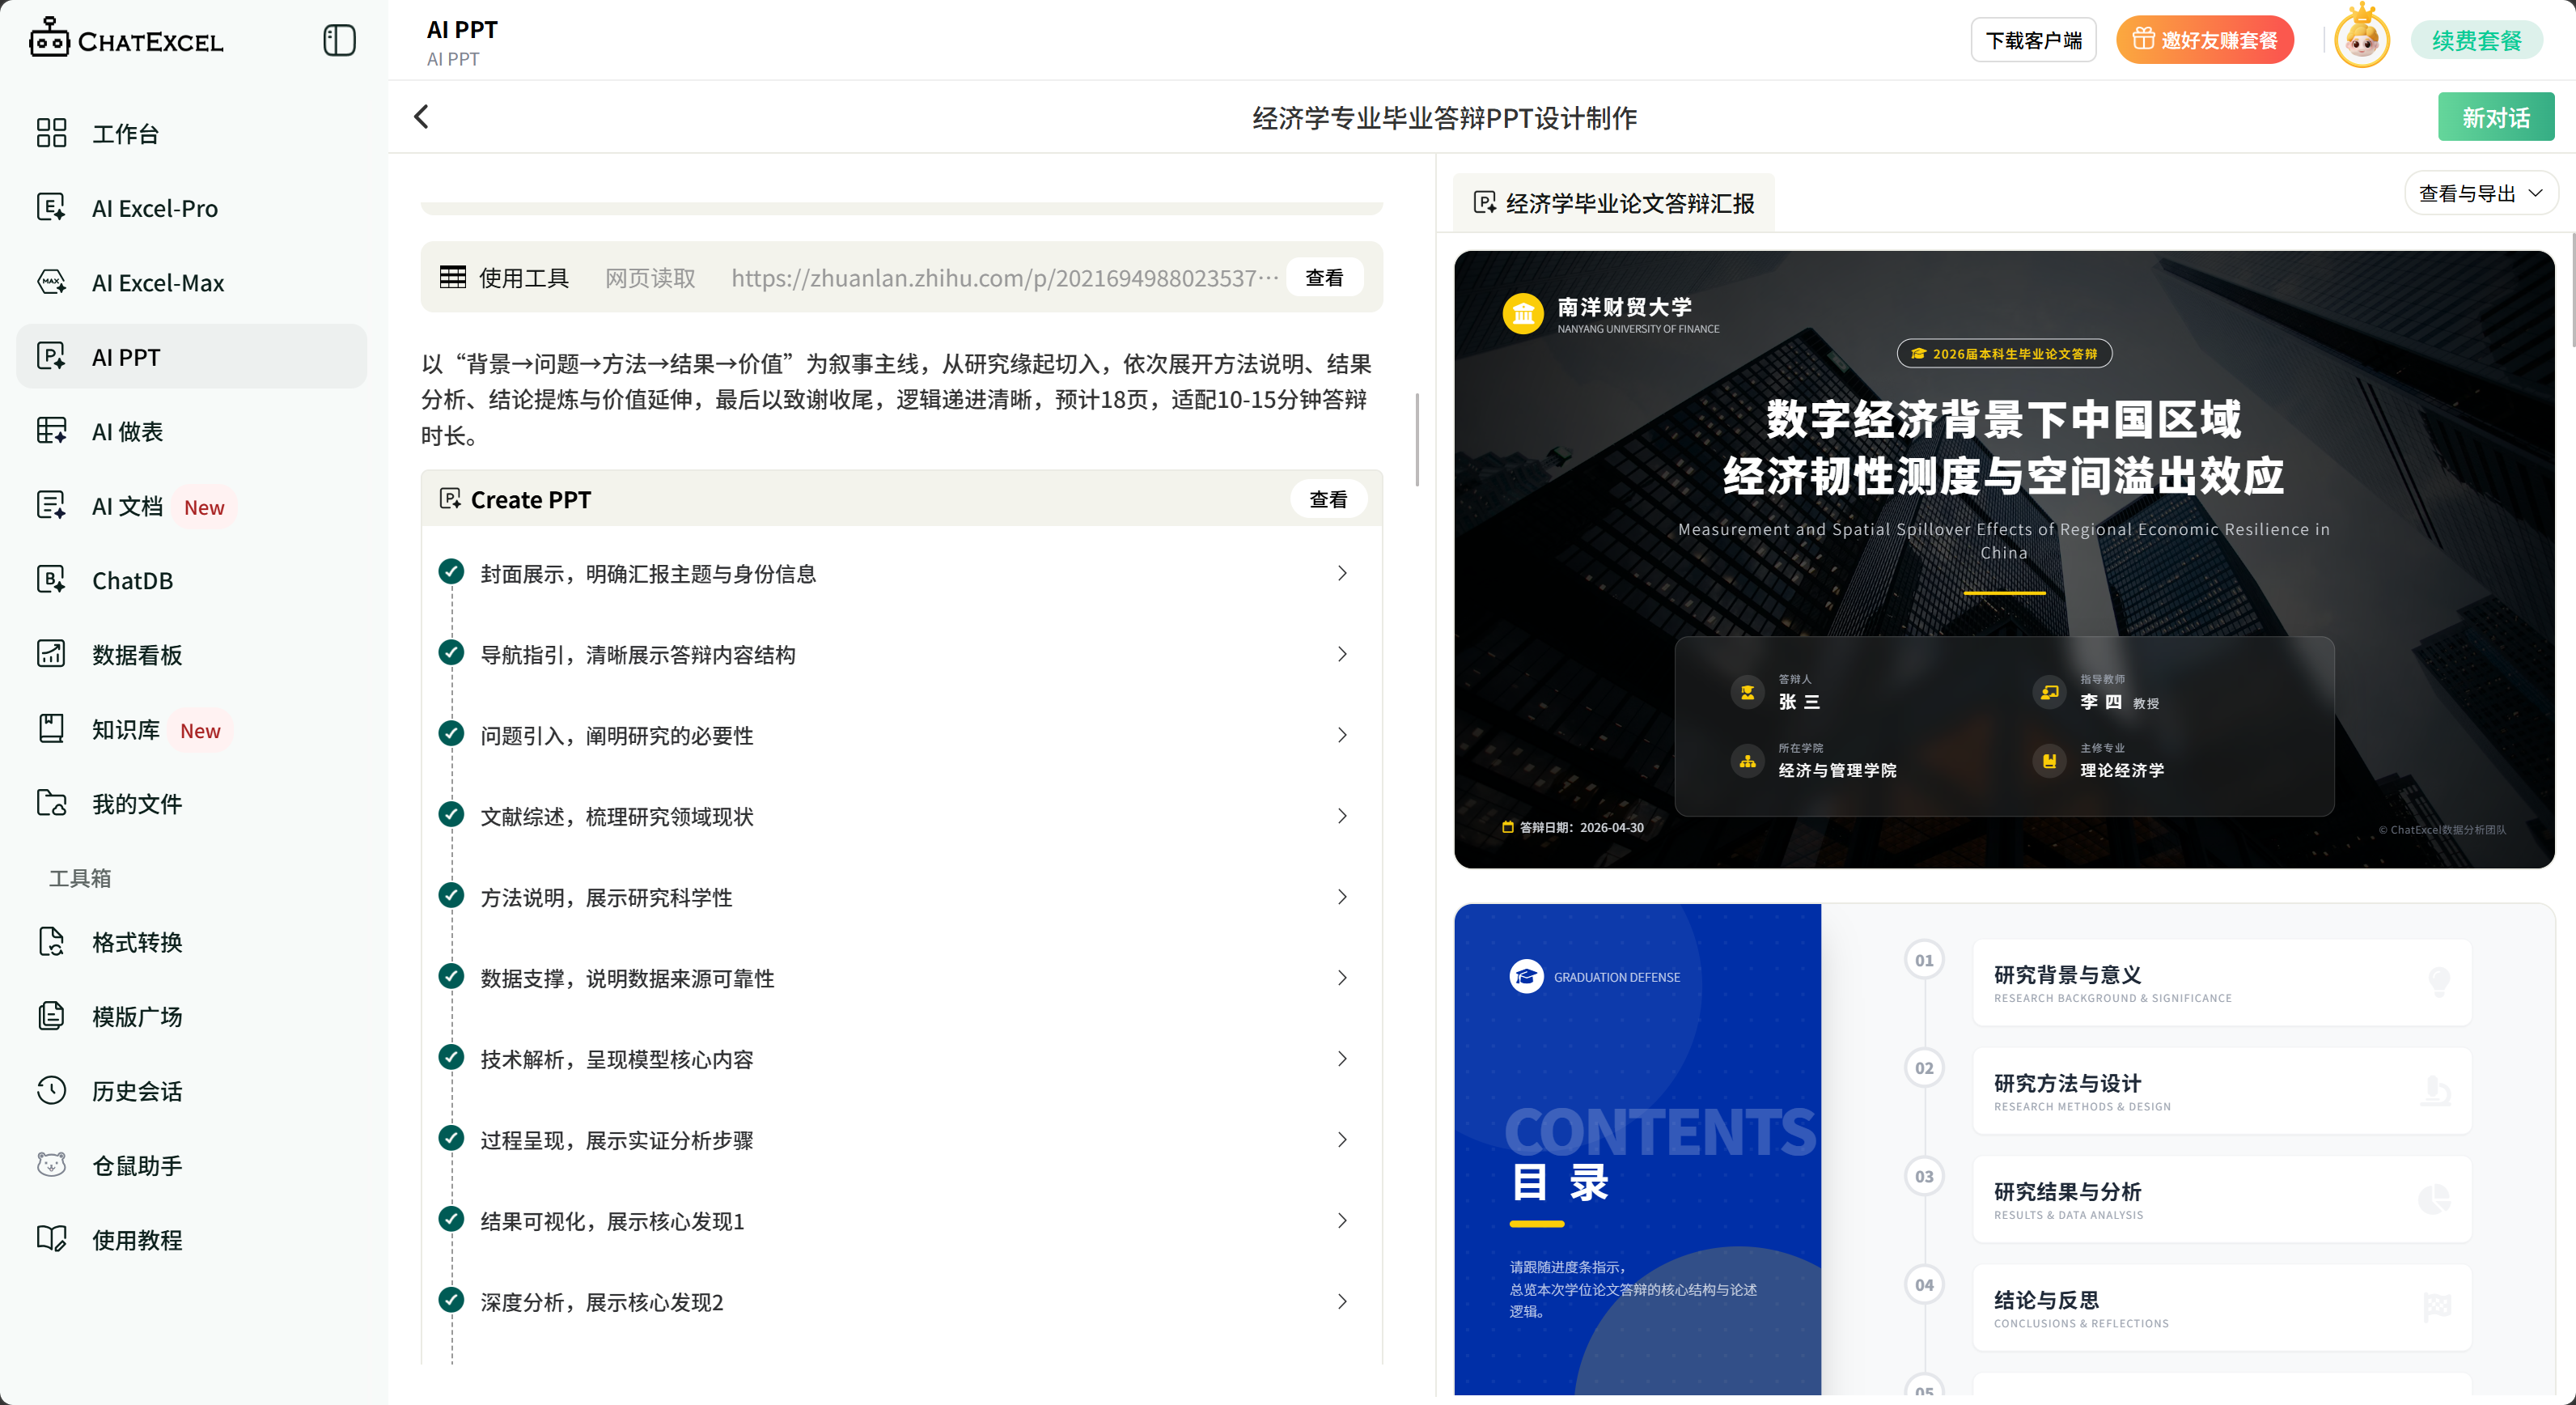Image resolution: width=2576 pixels, height=1405 pixels.
Task: Click the 格式转换 file convert icon
Action: pyautogui.click(x=51, y=942)
